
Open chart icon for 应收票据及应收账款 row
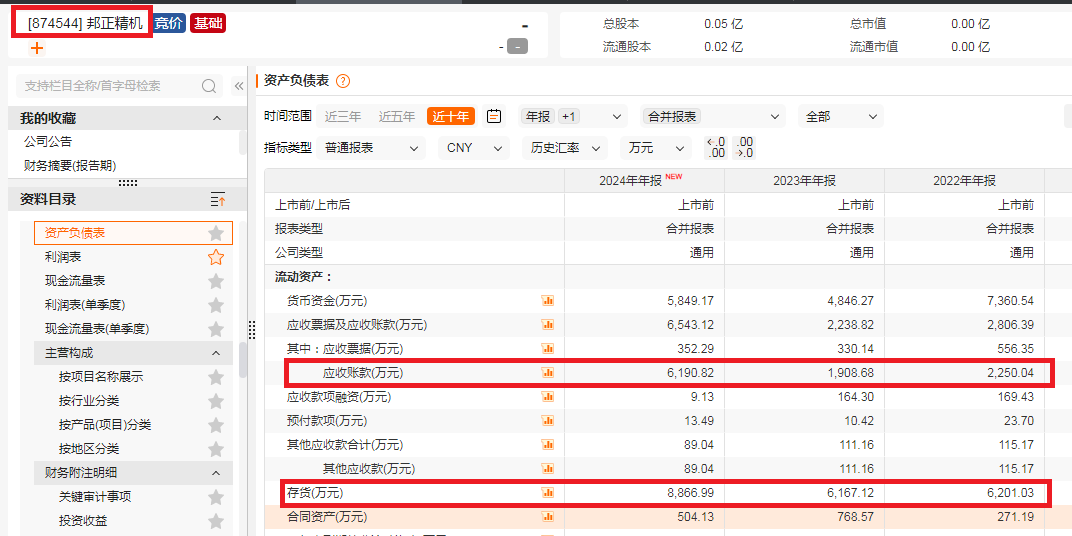(x=548, y=325)
